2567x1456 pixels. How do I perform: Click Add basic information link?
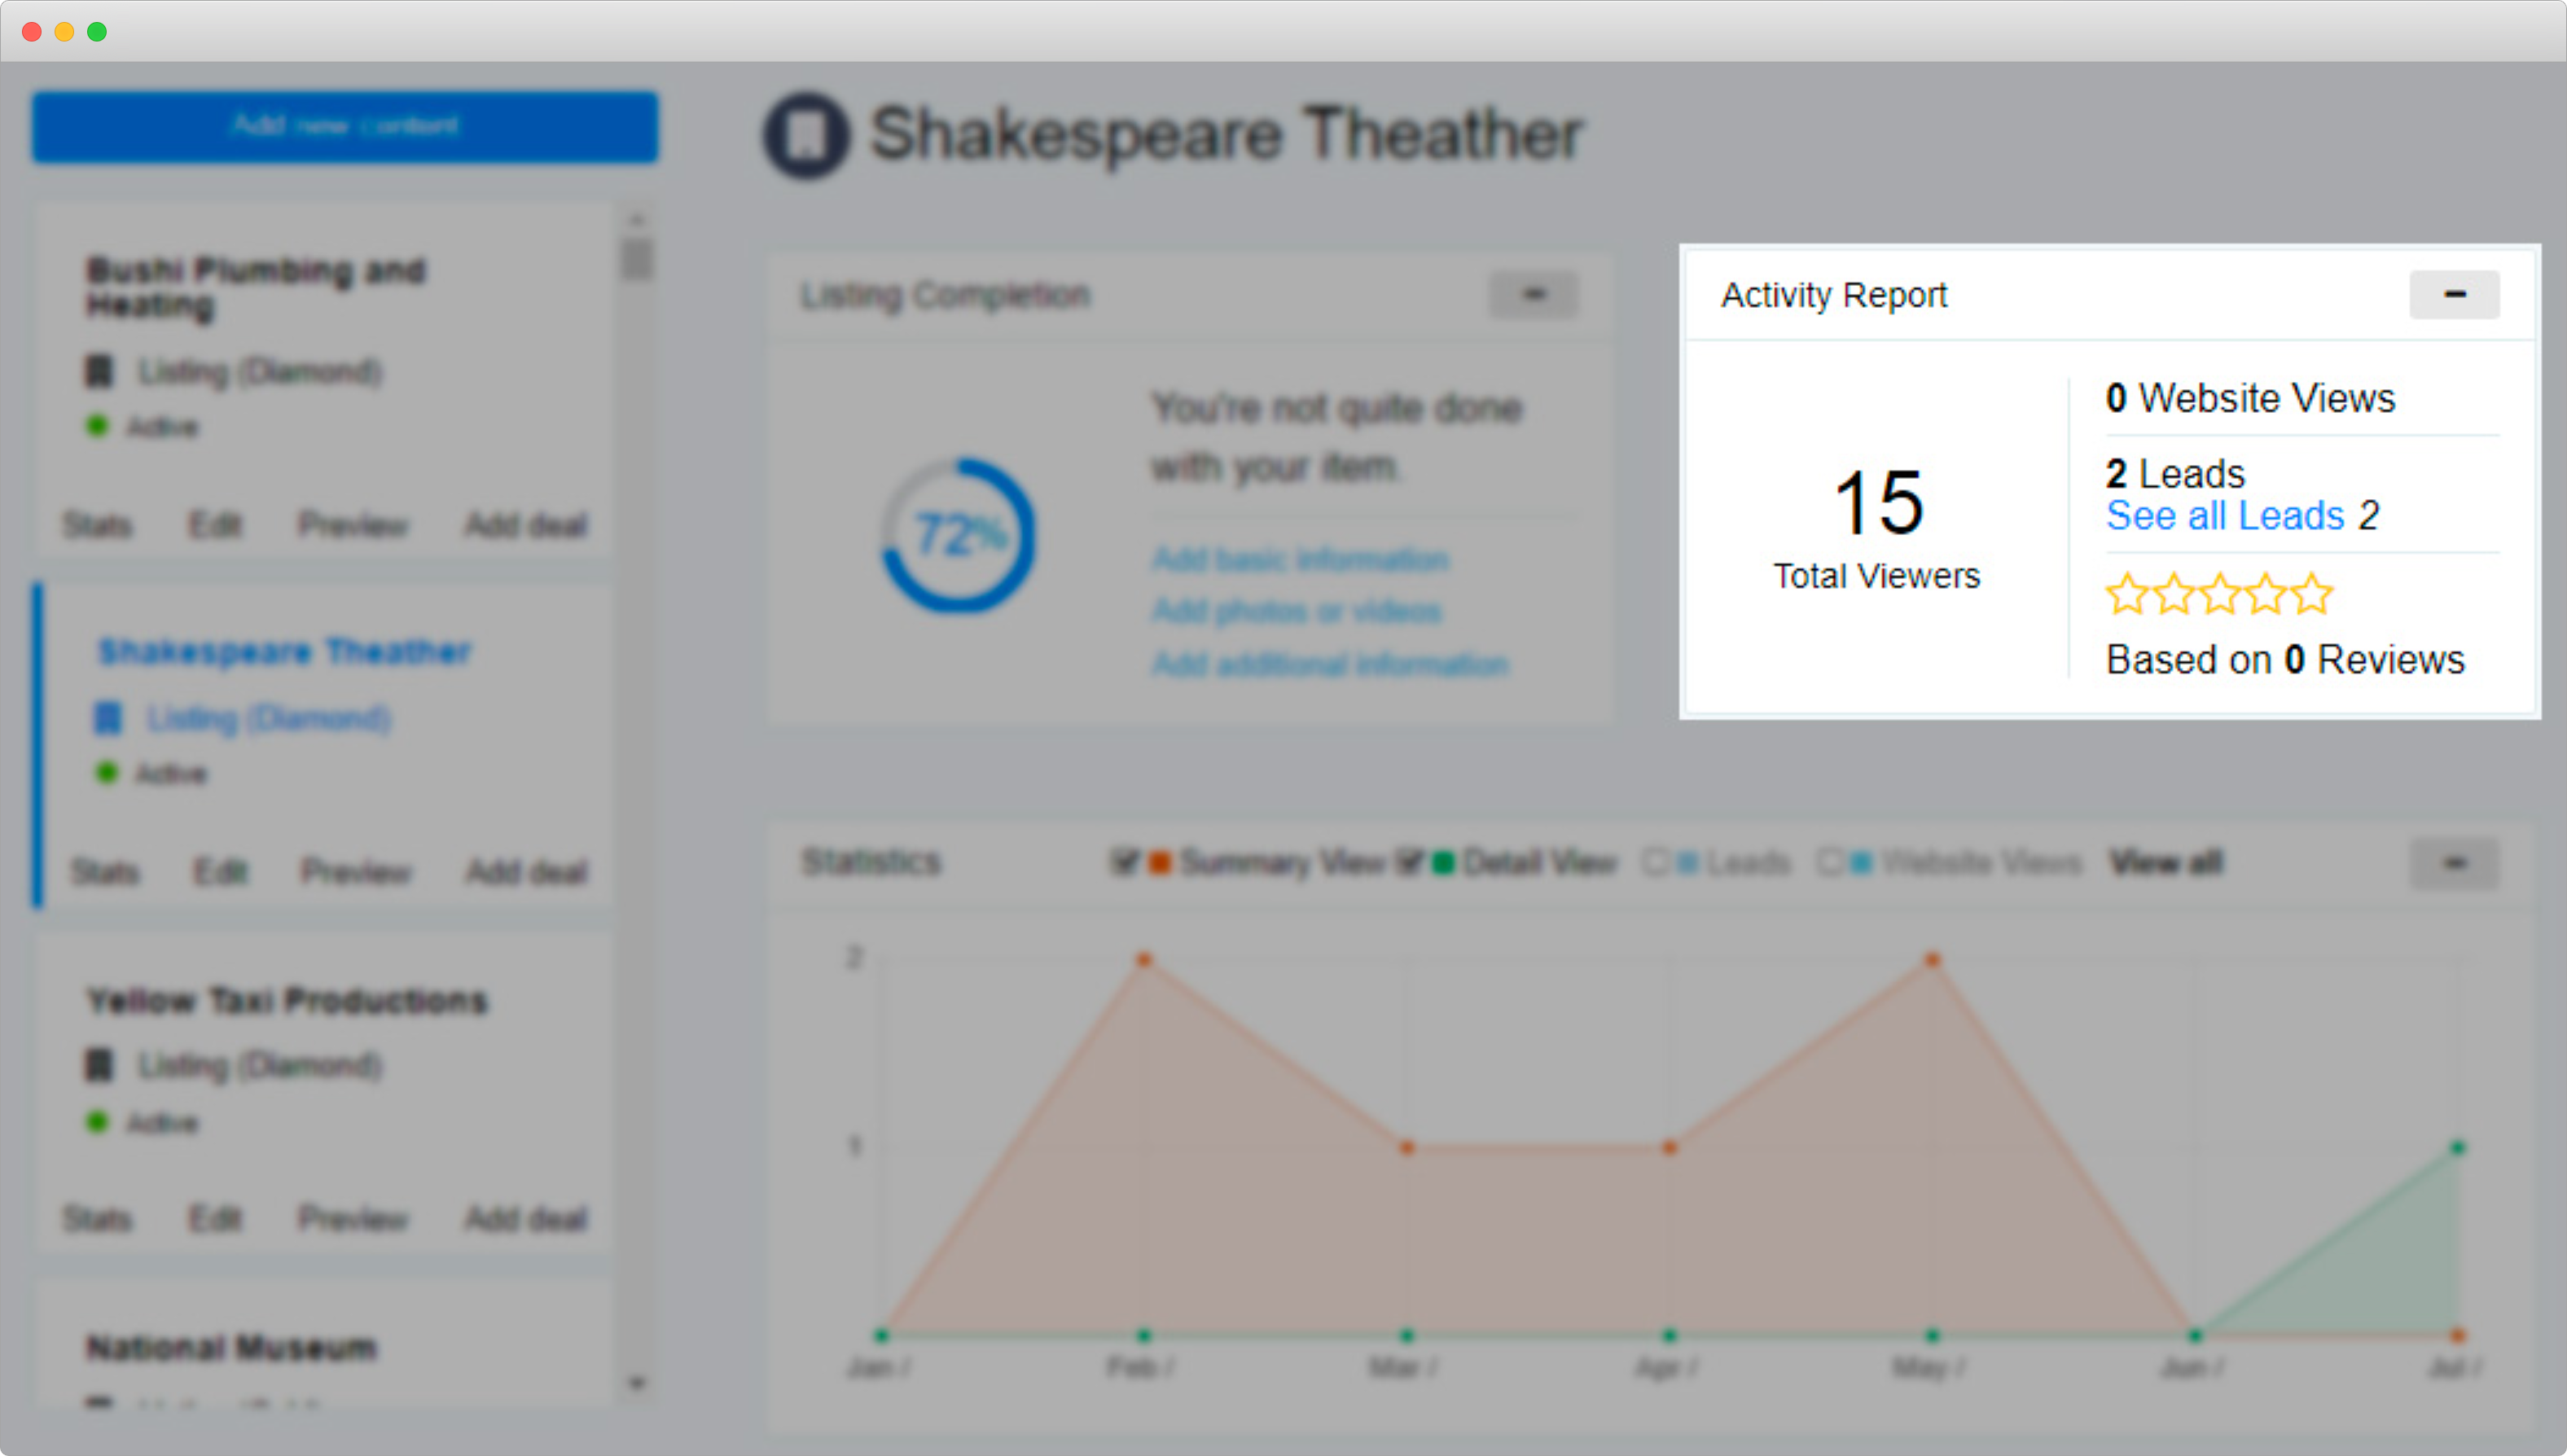(1300, 559)
